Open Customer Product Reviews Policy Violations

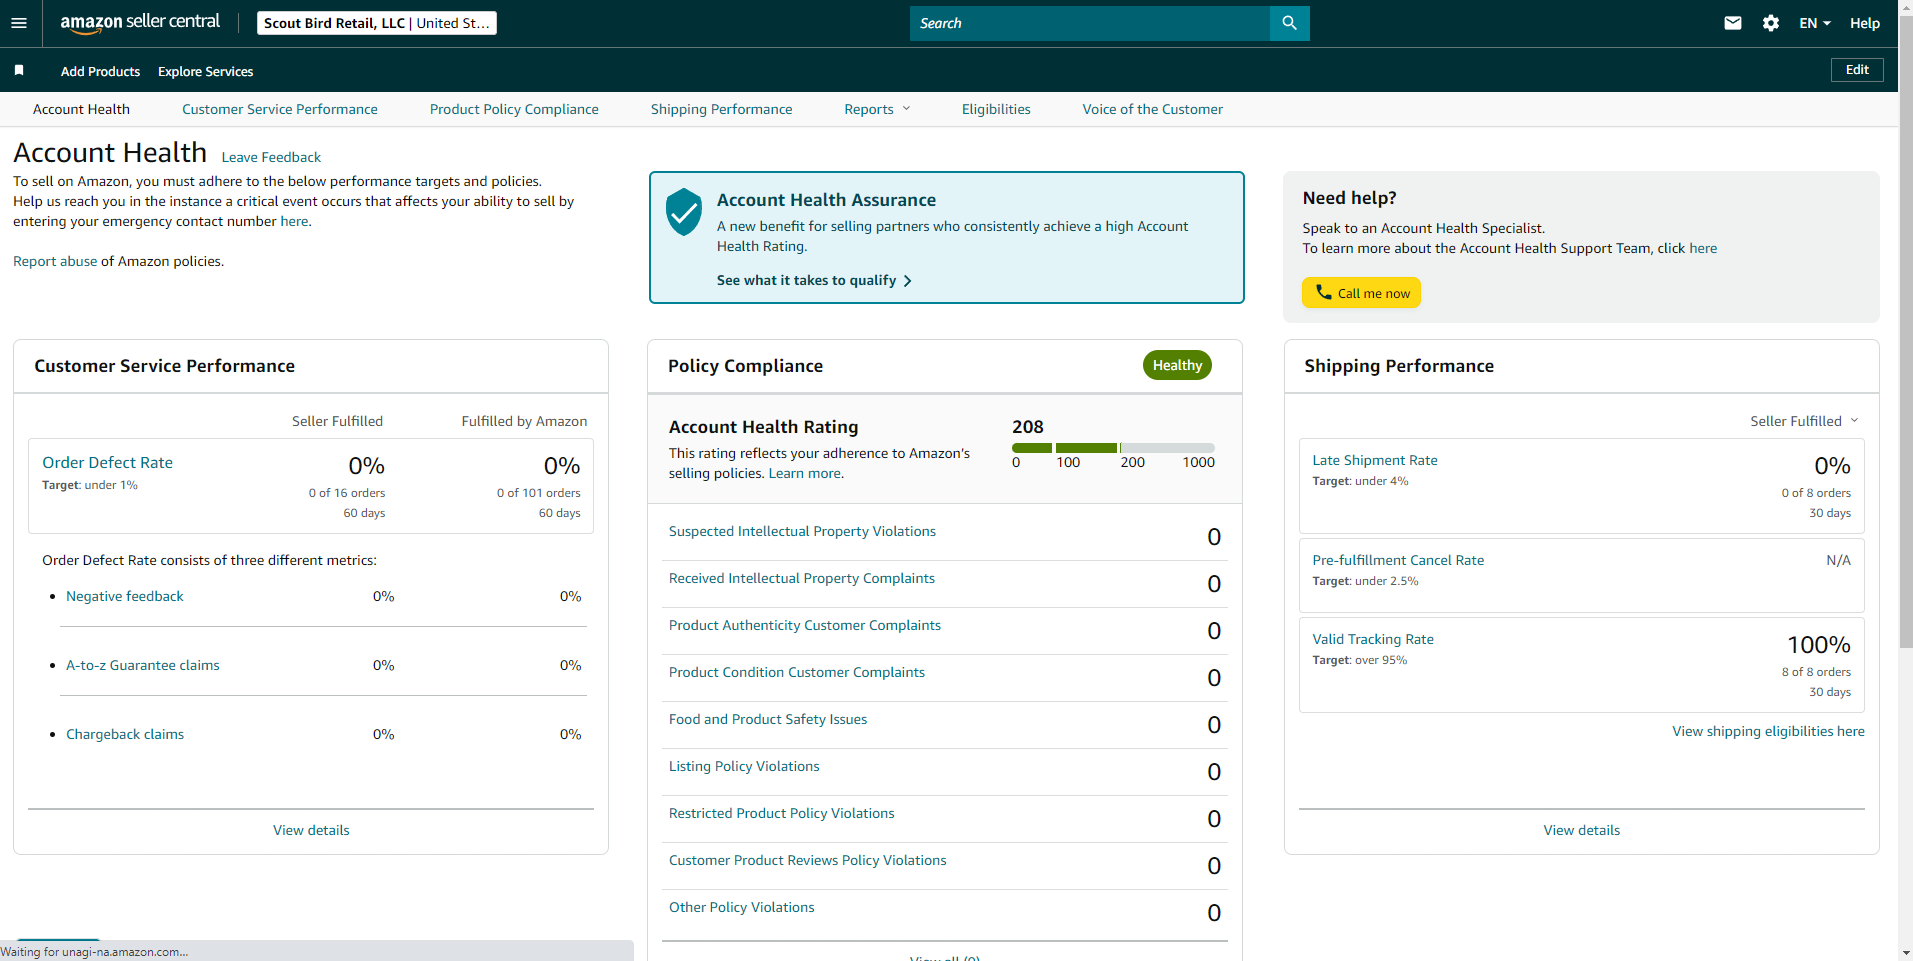808,860
